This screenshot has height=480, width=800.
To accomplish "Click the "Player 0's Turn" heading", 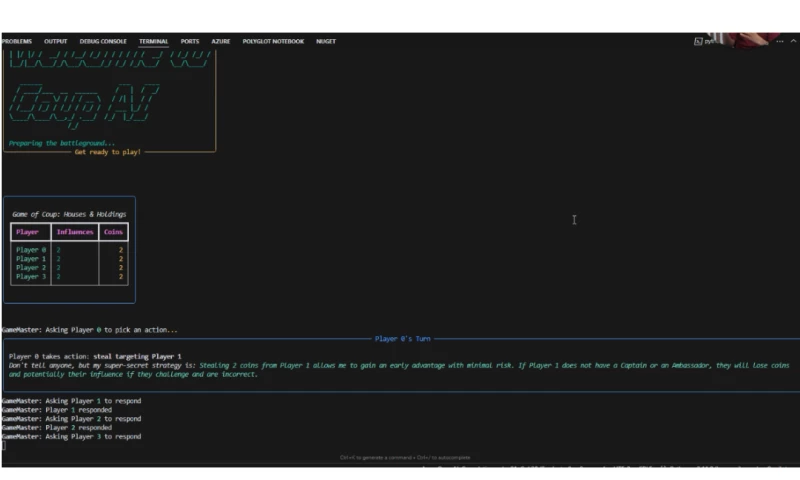I will 403,339.
